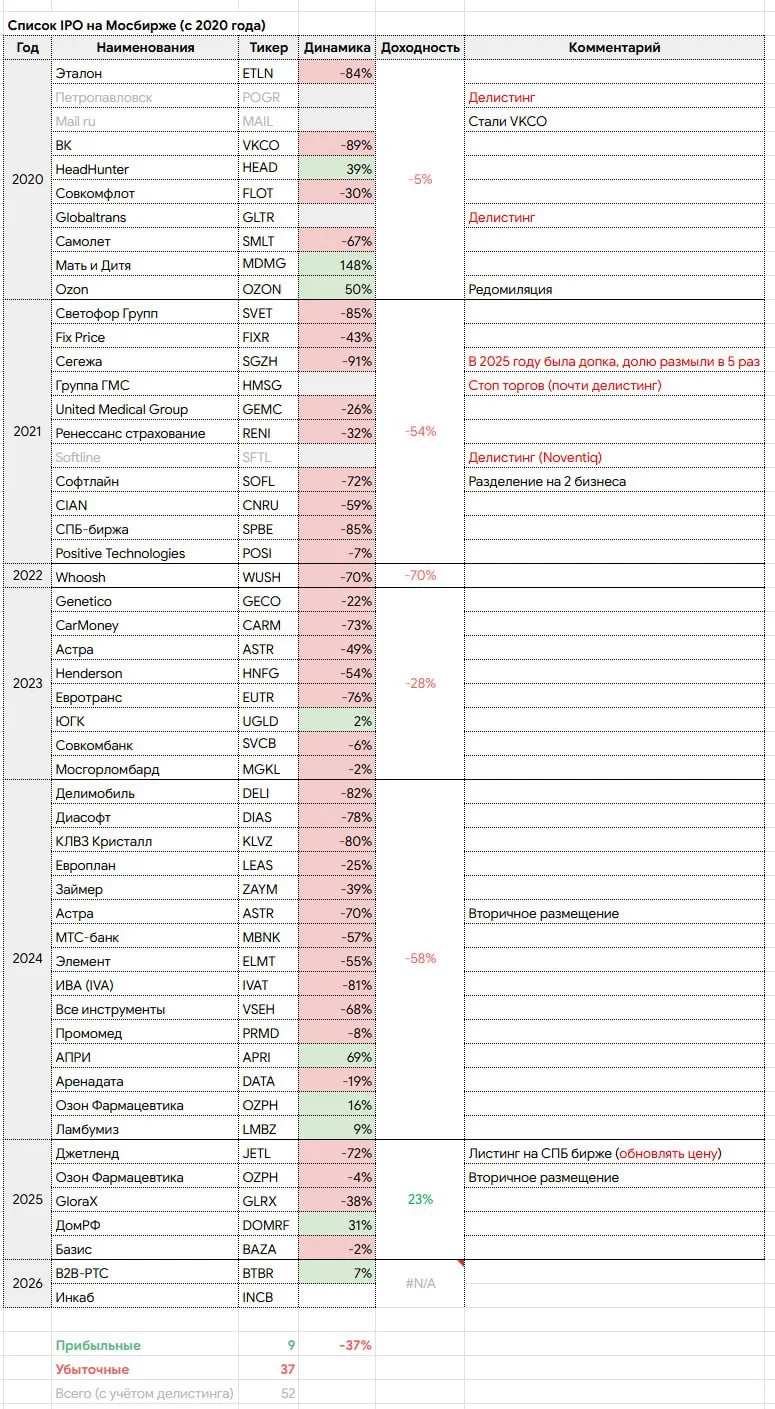Select the 'Динамика' header cell
Screen dimensions: 775x1409
click(x=337, y=48)
